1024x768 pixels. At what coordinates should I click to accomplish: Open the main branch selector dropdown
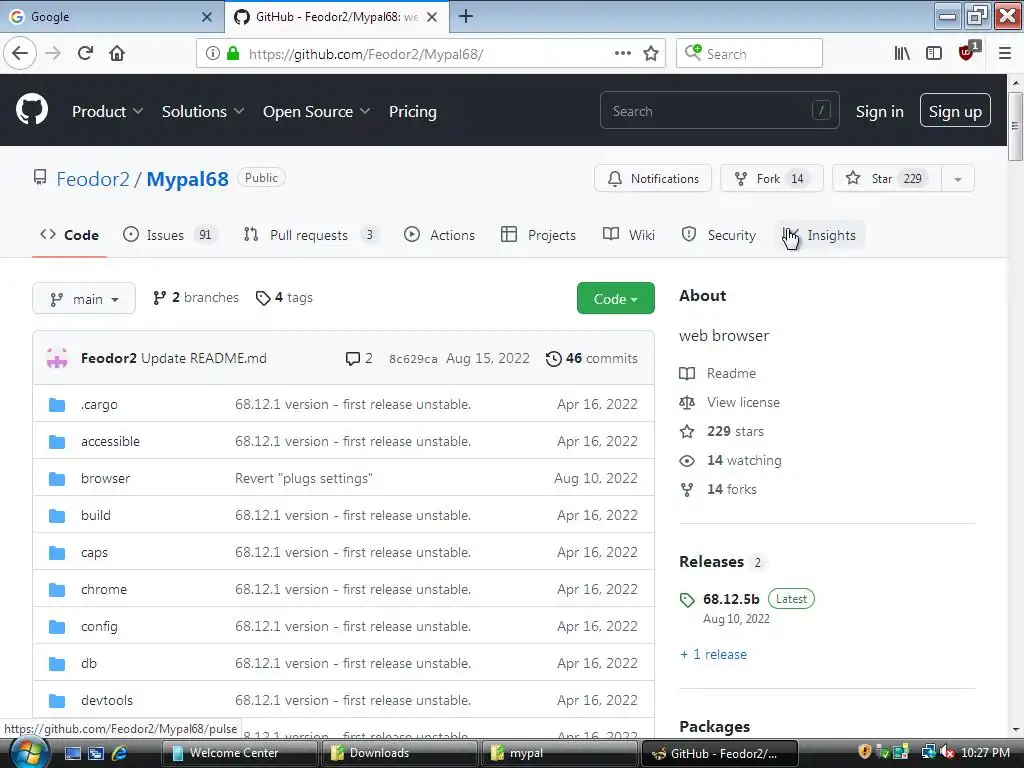pos(84,298)
